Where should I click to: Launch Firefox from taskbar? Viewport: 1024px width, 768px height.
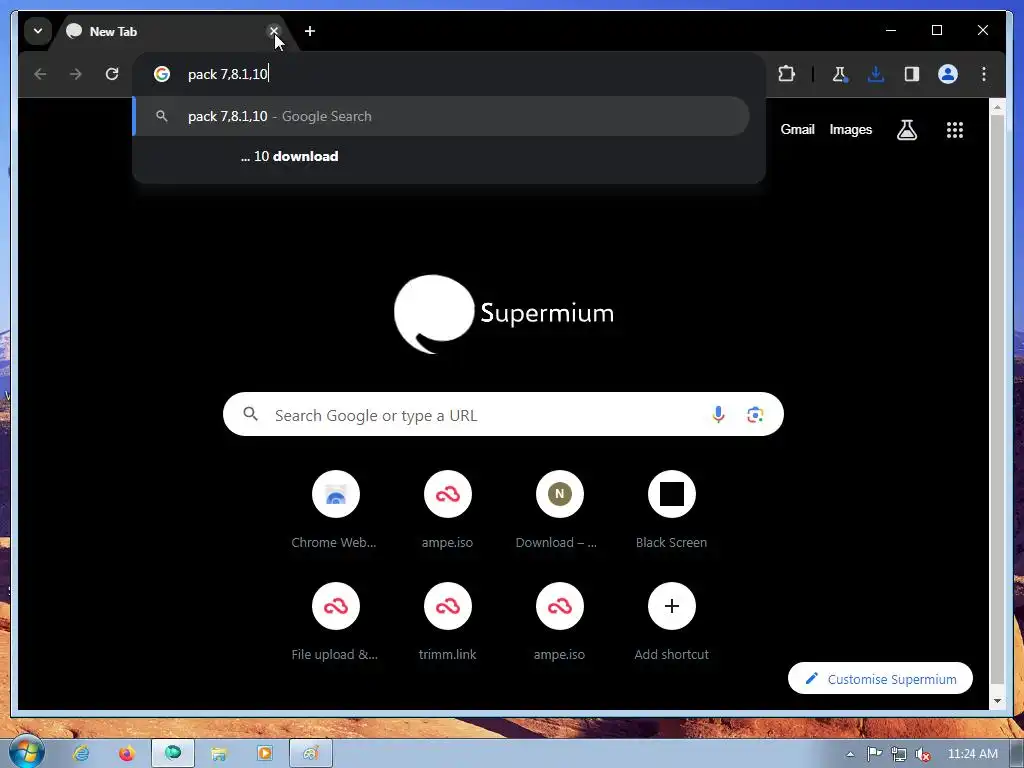[x=126, y=754]
